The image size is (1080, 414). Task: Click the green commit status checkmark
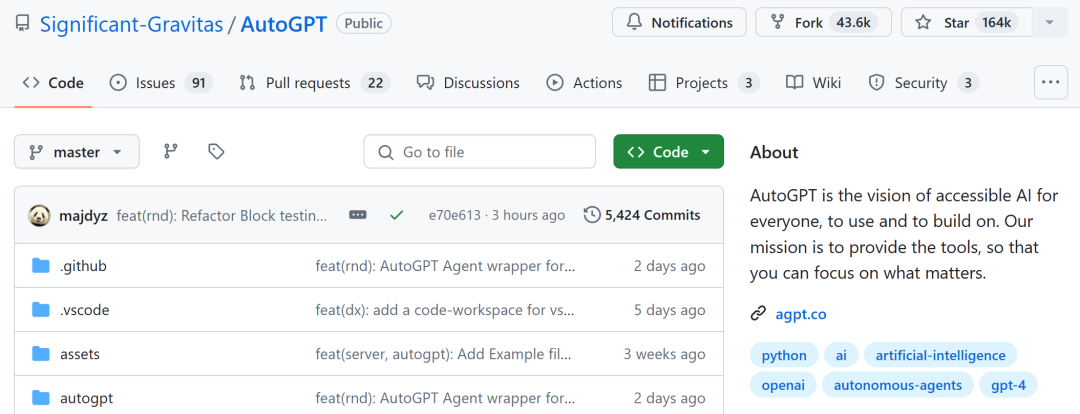pyautogui.click(x=396, y=215)
